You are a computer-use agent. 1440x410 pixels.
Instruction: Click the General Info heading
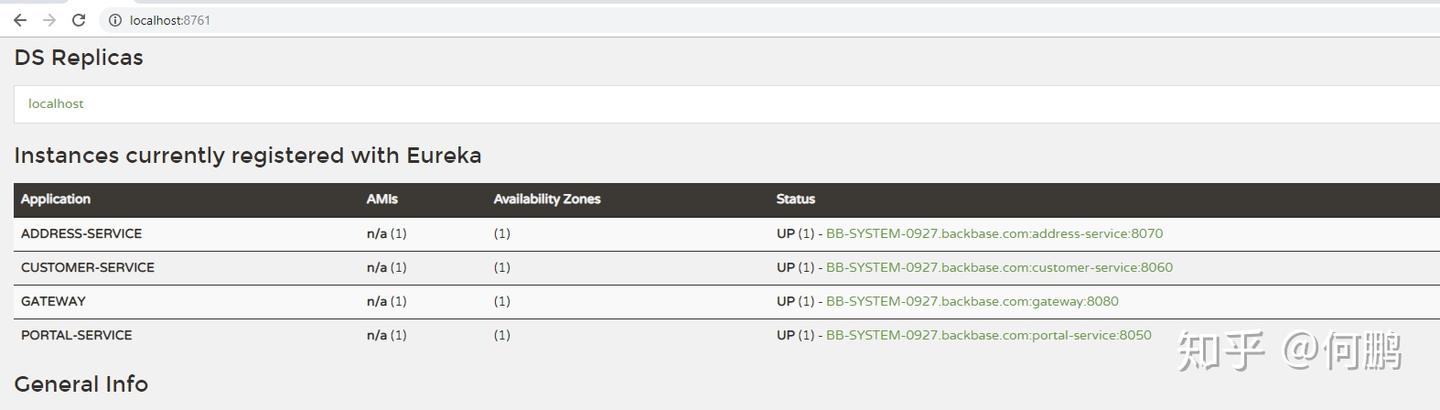coord(81,384)
